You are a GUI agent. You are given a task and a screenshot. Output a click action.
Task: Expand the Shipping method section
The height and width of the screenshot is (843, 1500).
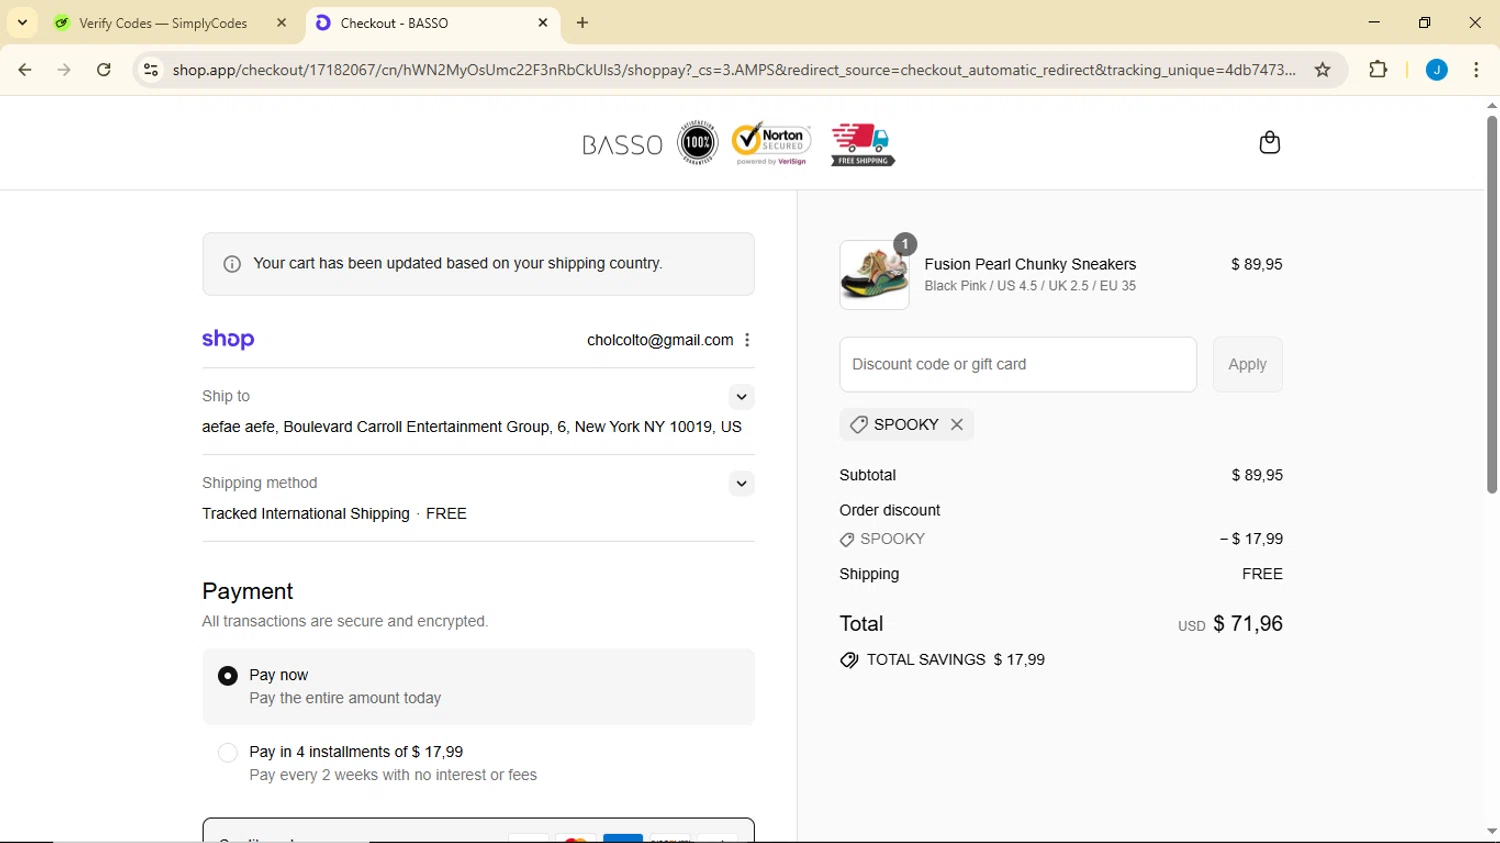tap(741, 484)
